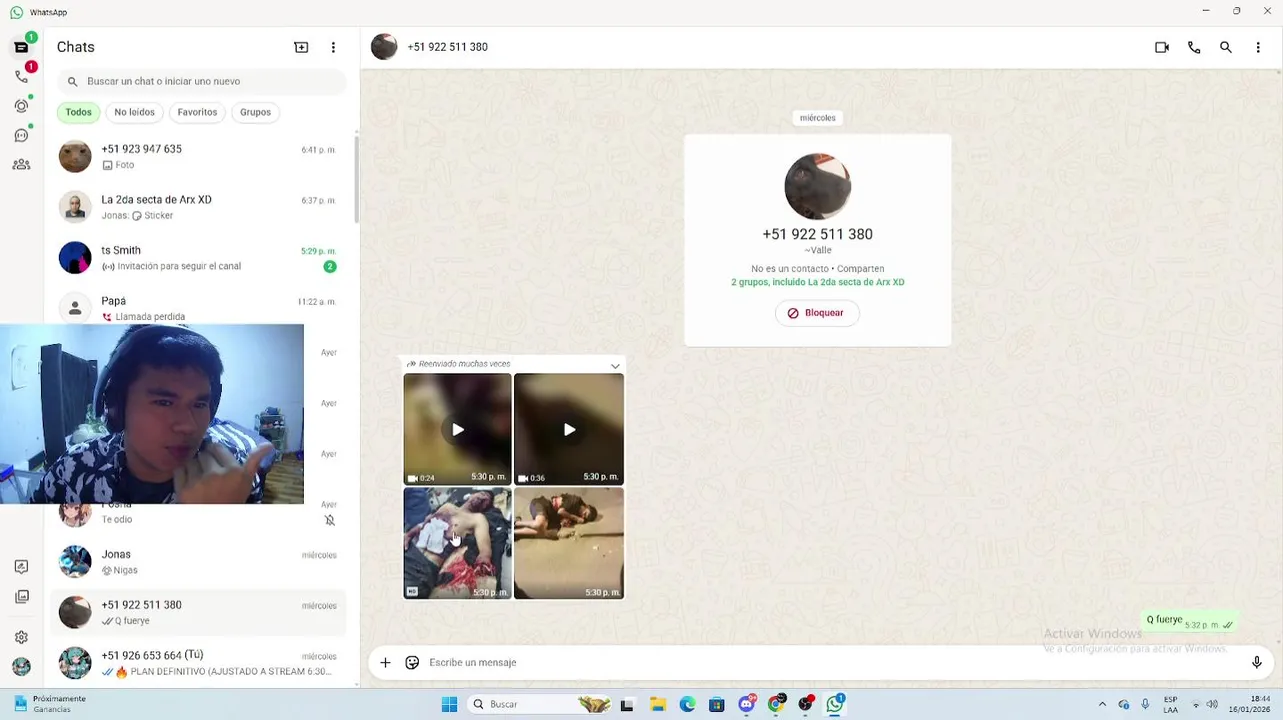Open the Media gallery sidebar icon
Screen dimensions: 1283x720
(21, 597)
